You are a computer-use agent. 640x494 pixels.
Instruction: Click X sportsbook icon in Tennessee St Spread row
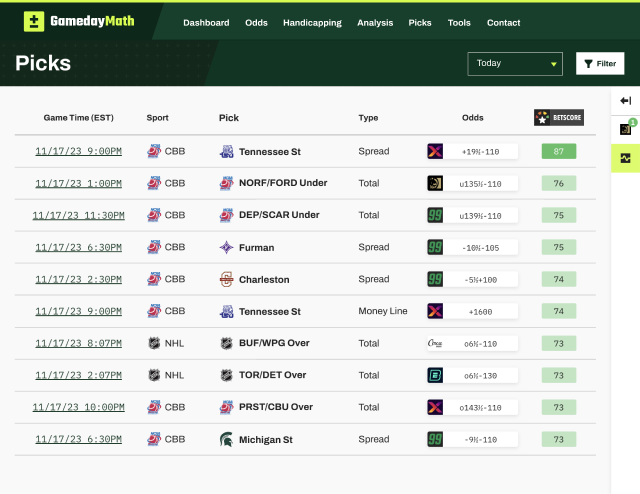[435, 151]
